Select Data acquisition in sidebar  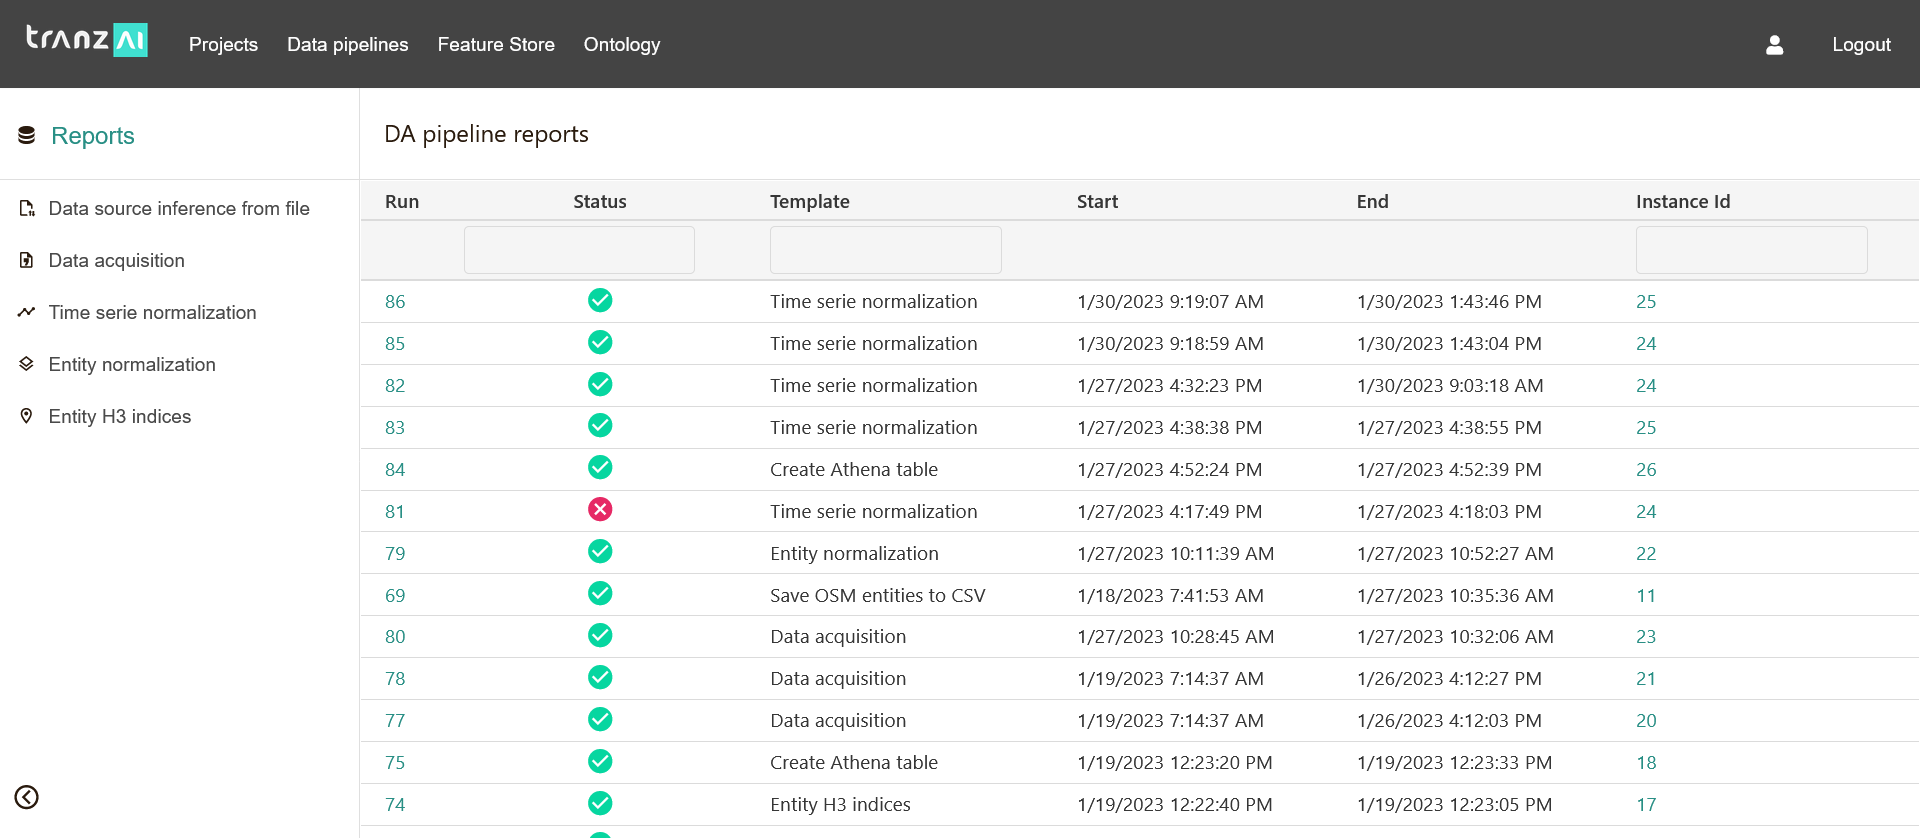tap(117, 260)
